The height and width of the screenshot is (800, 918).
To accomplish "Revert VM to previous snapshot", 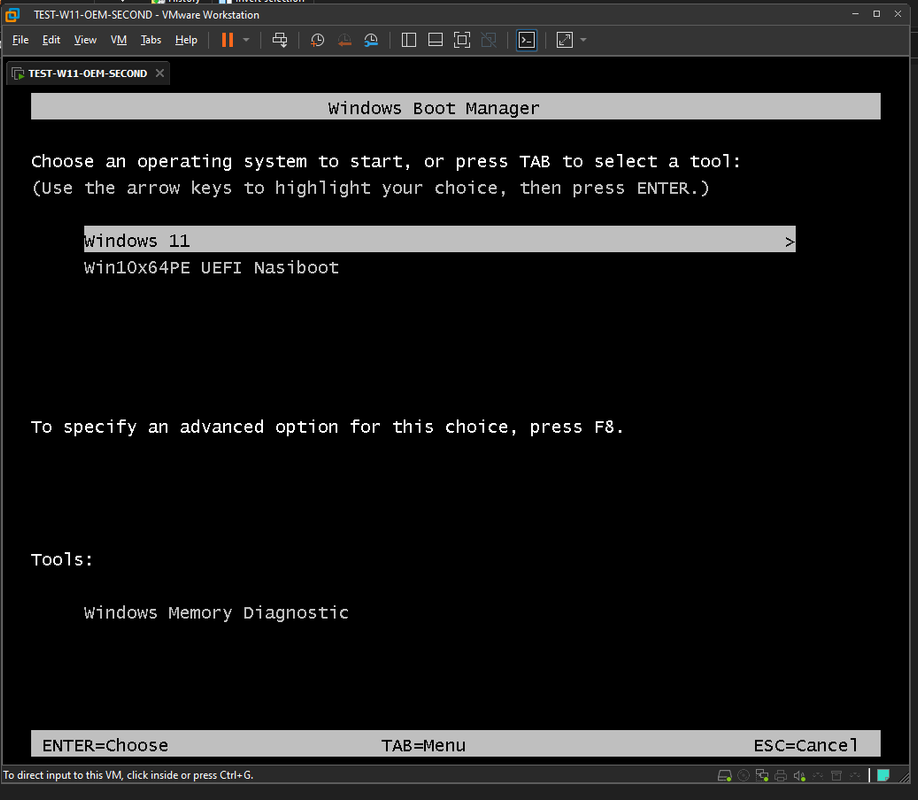I will pyautogui.click(x=344, y=40).
